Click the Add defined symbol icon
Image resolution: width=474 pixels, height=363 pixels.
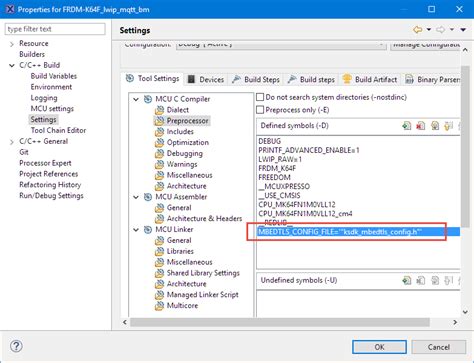407,126
